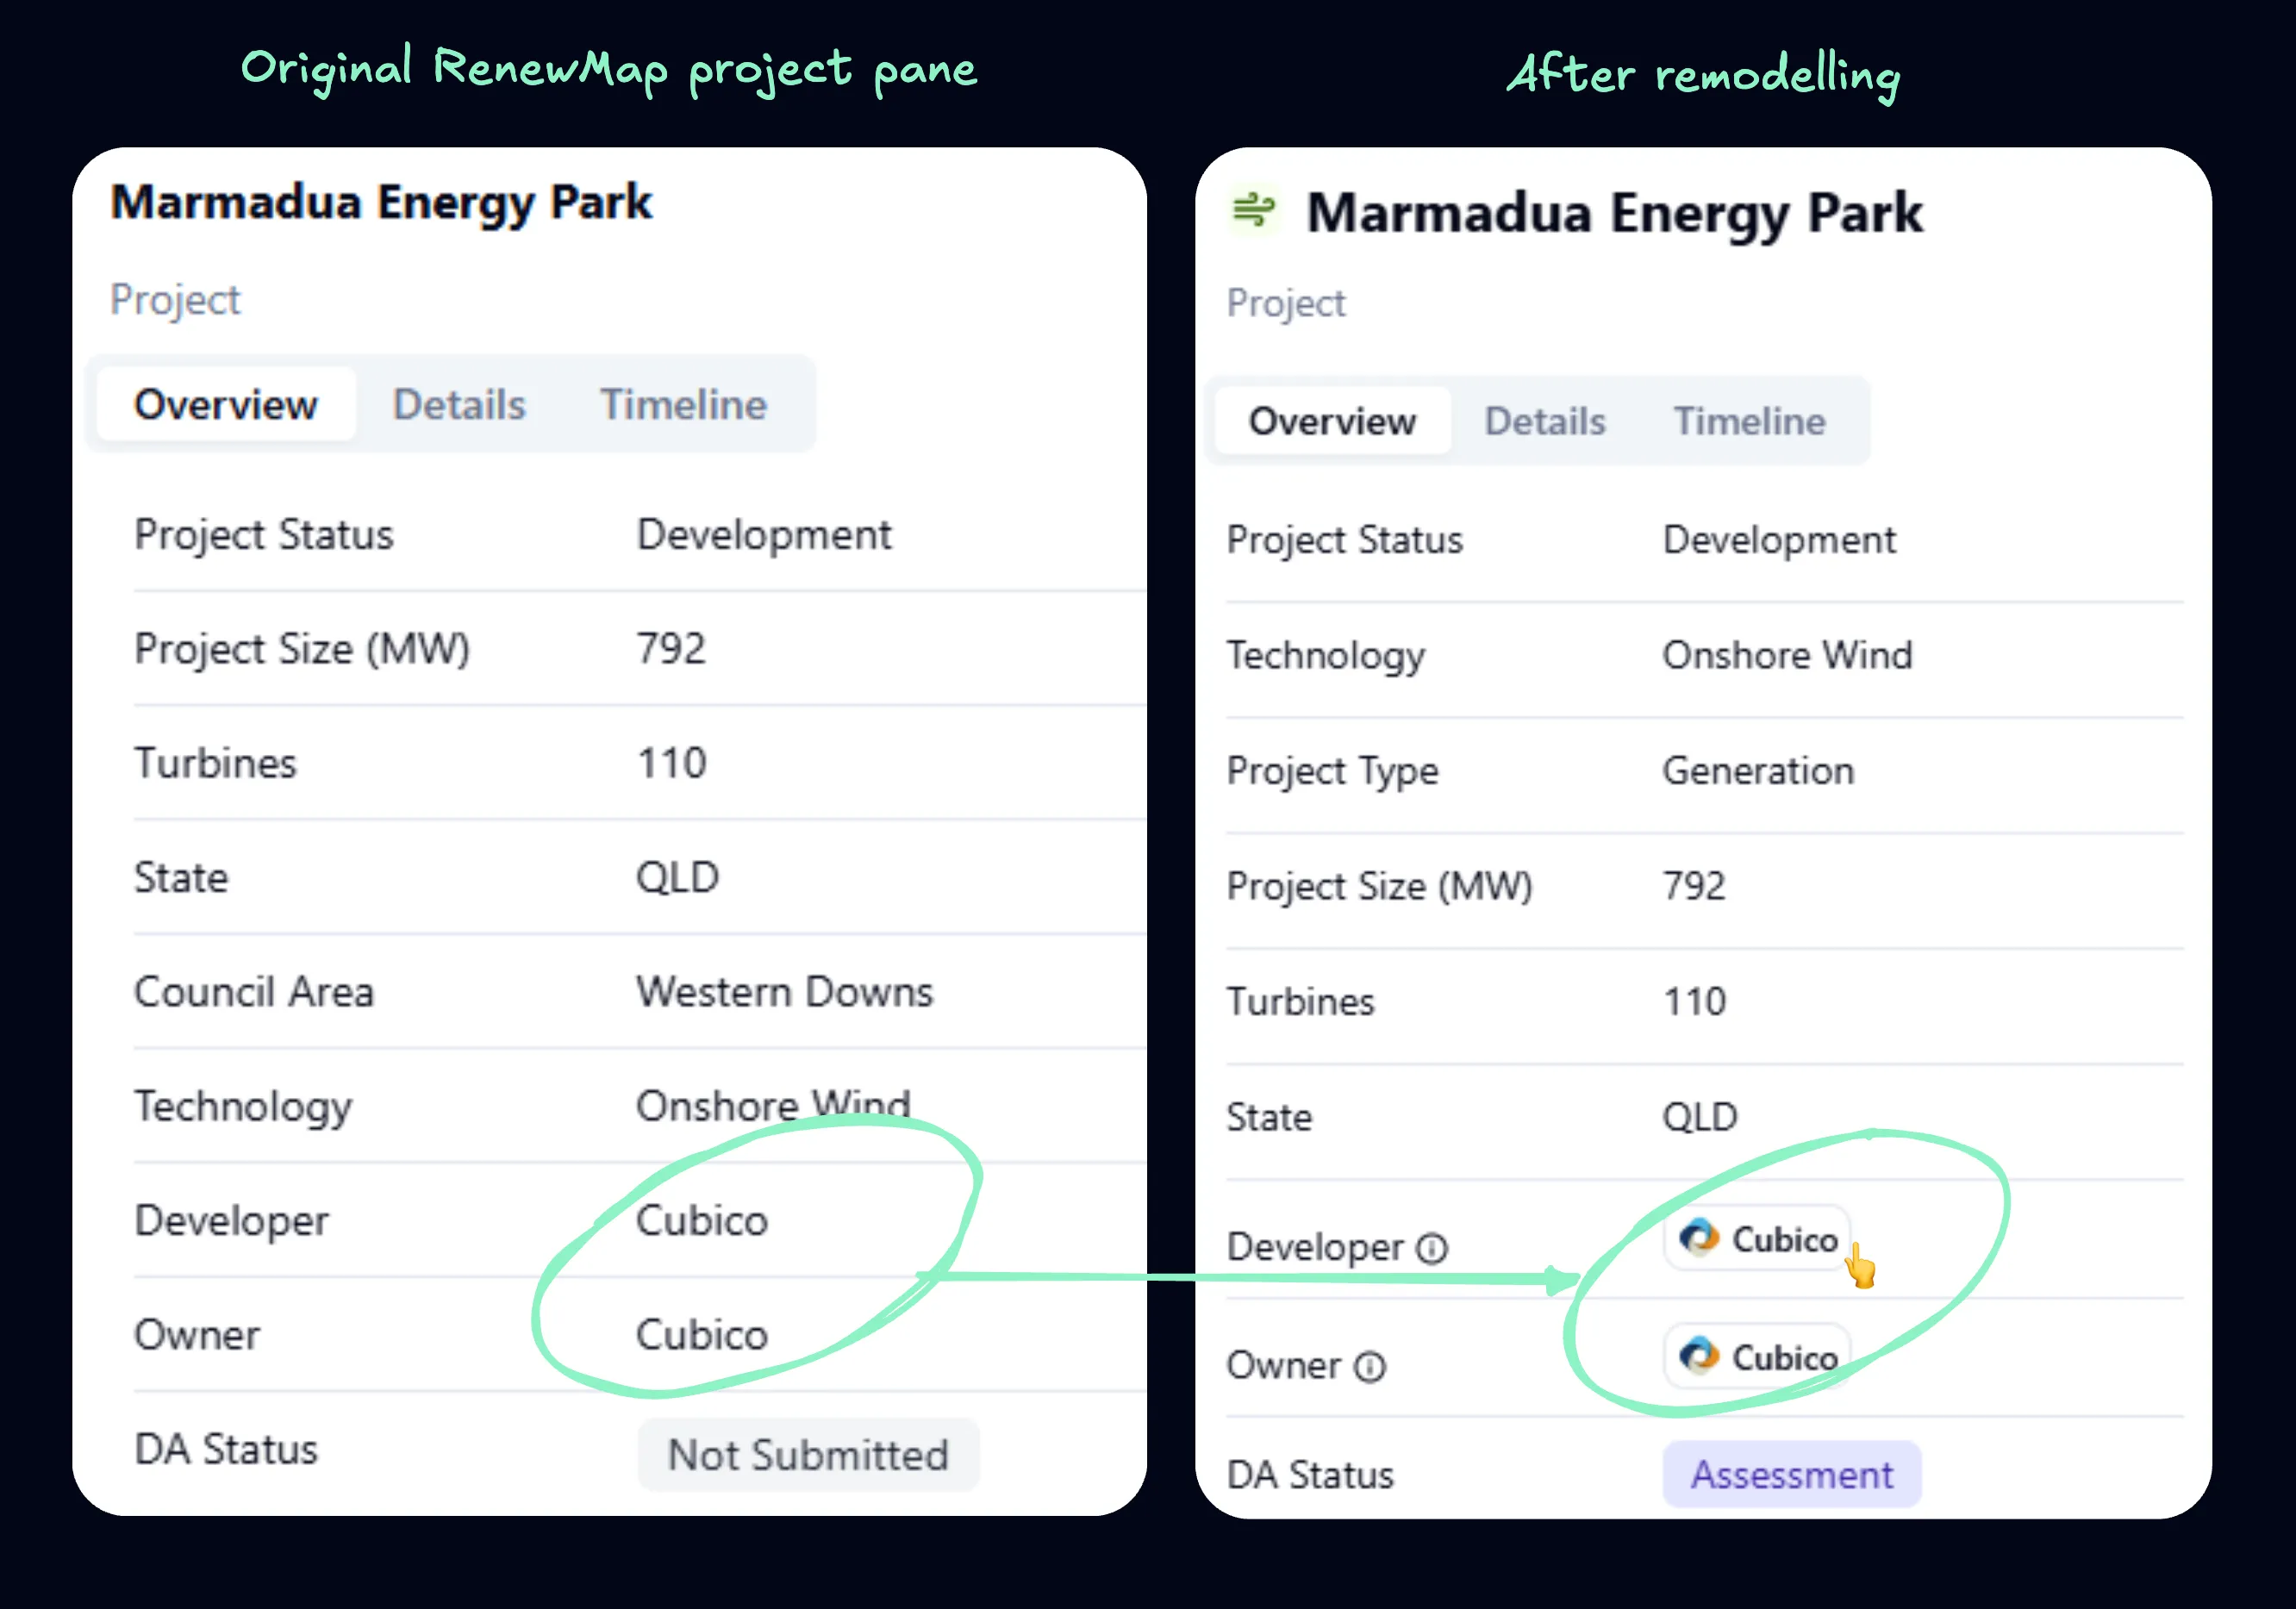Click the Not Submitted status badge

[808, 1455]
